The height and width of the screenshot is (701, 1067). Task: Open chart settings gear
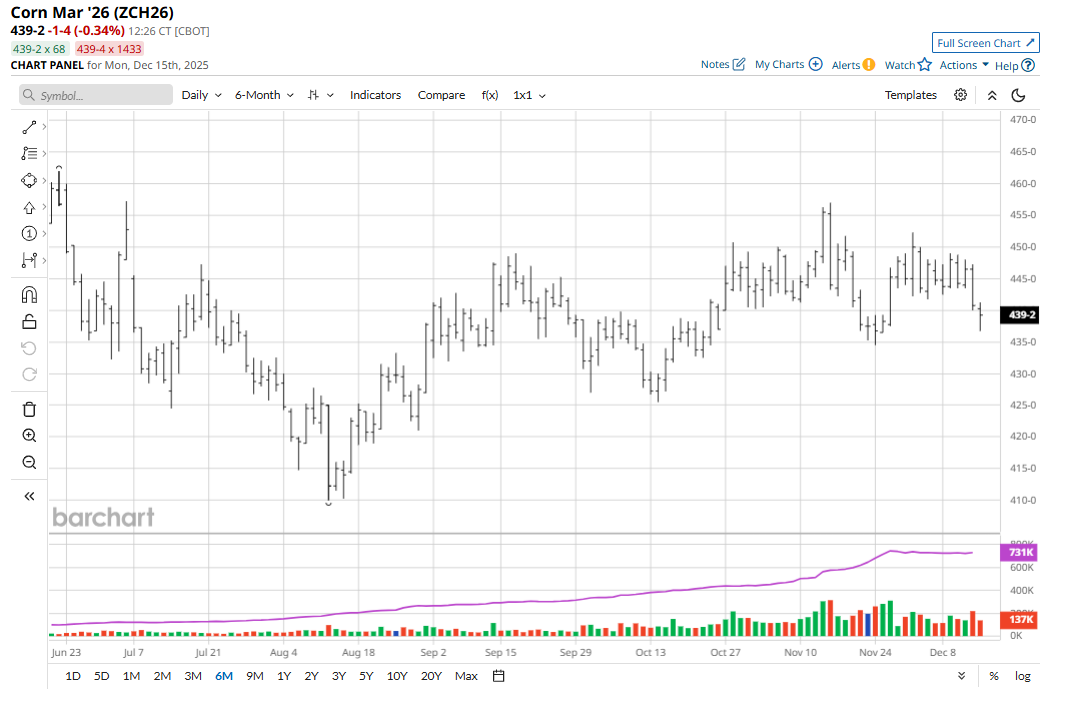click(x=960, y=95)
